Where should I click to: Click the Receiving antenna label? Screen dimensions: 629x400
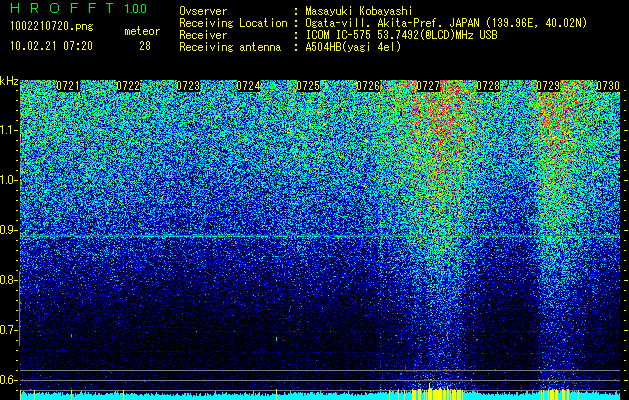pyautogui.click(x=230, y=47)
